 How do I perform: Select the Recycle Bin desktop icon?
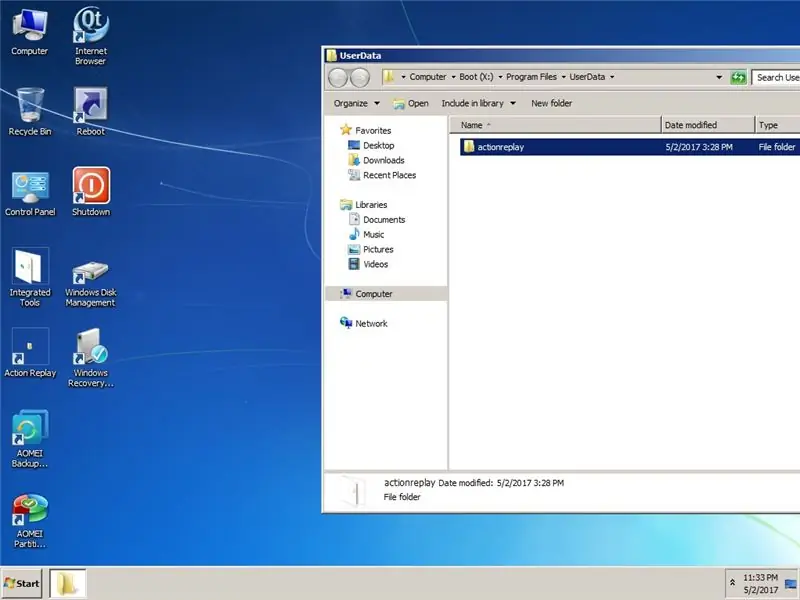tap(30, 112)
